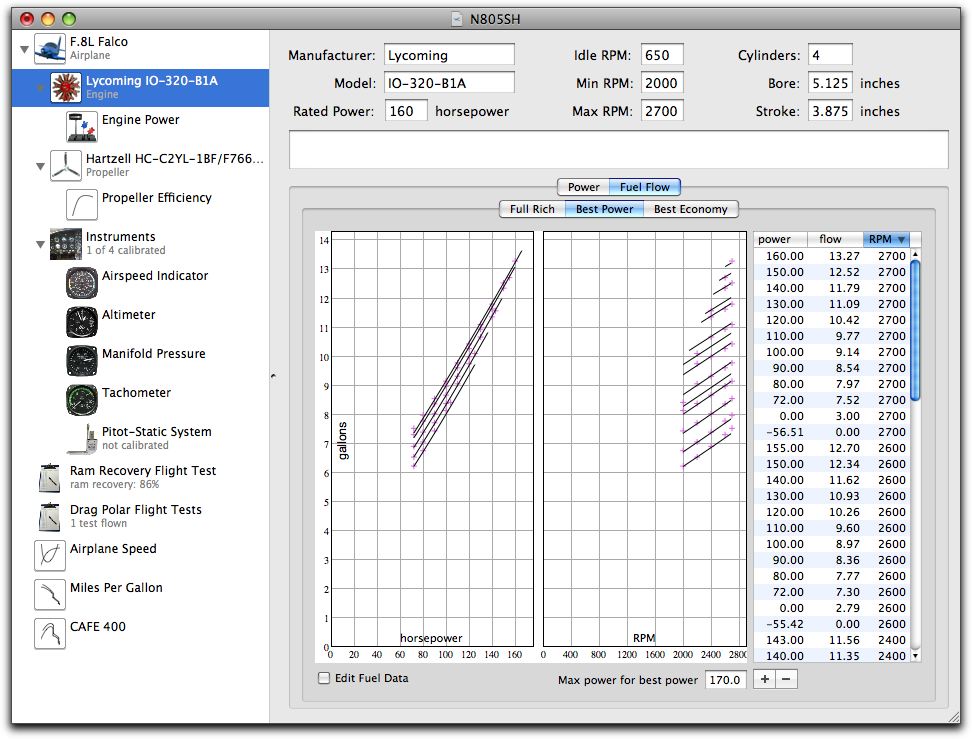Click the Bore field
The image size is (972, 739).
(x=831, y=82)
